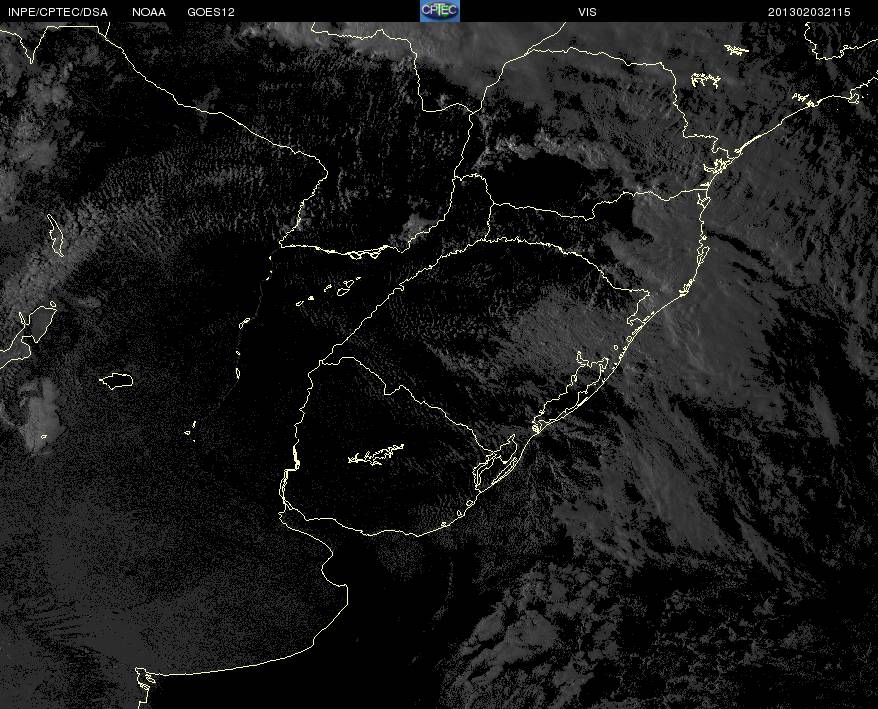Select the GOES12 satellite label
This screenshot has height=709, width=878.
click(211, 12)
